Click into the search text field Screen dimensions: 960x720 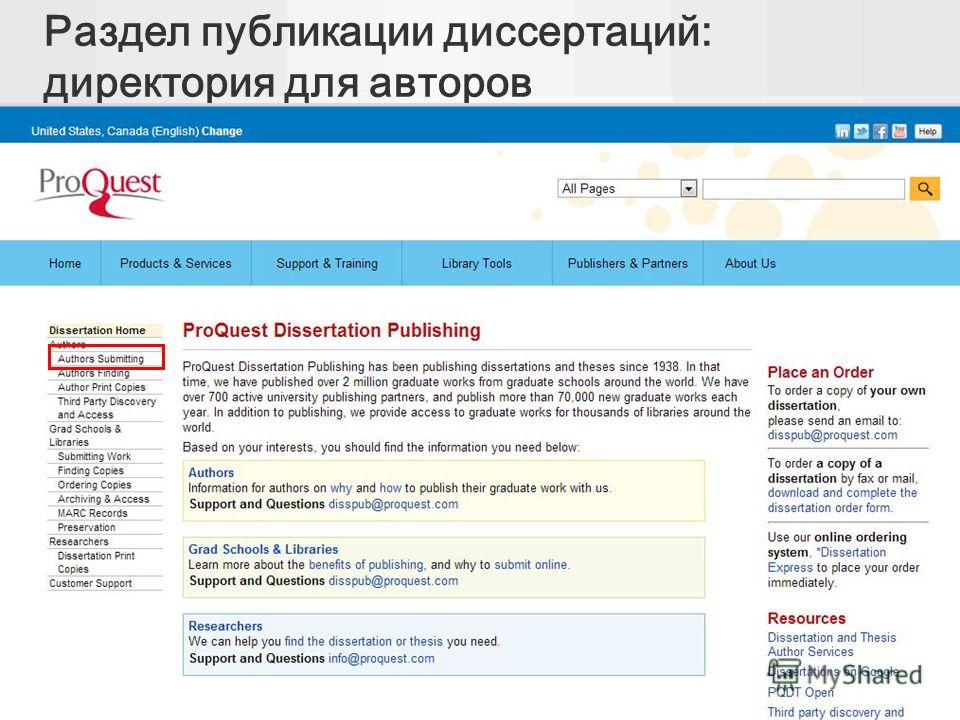803,189
